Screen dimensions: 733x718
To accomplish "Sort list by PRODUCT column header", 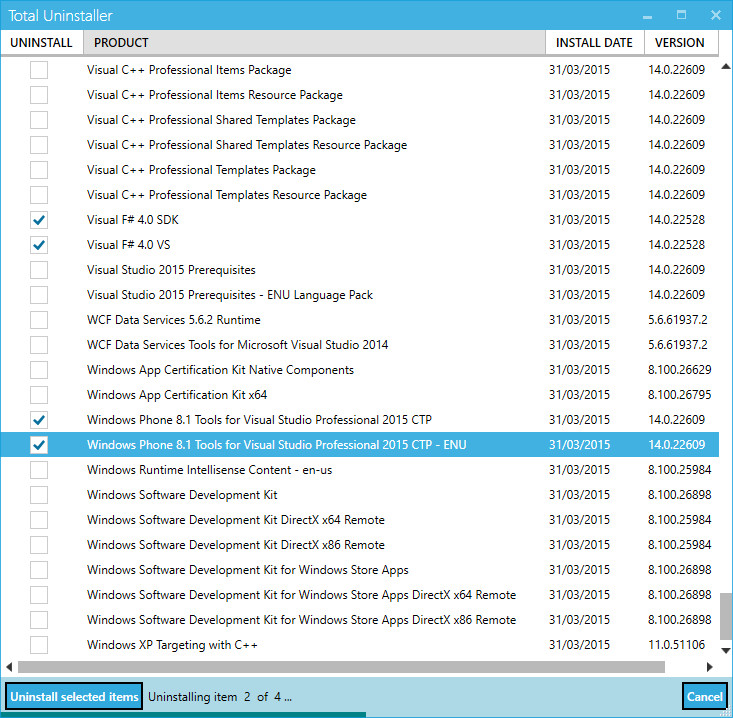I will coord(314,43).
